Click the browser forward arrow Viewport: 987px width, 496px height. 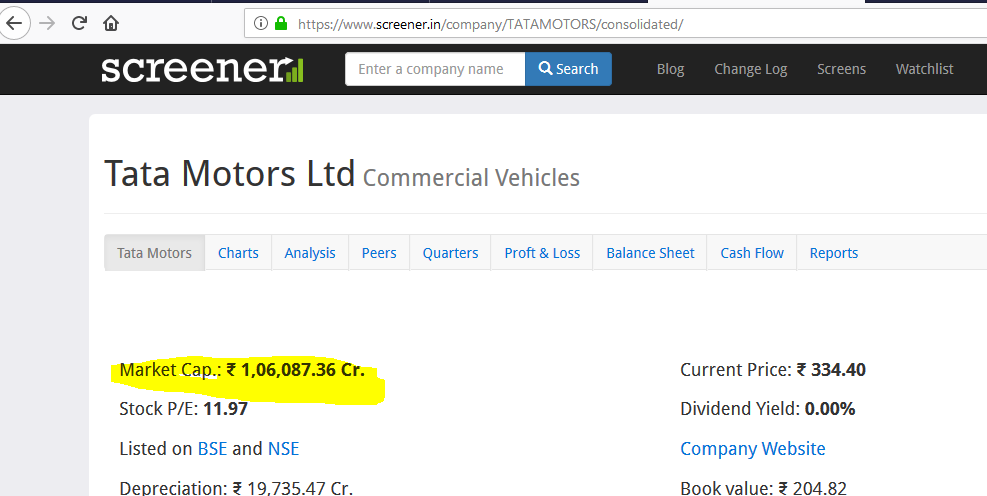pyautogui.click(x=47, y=24)
